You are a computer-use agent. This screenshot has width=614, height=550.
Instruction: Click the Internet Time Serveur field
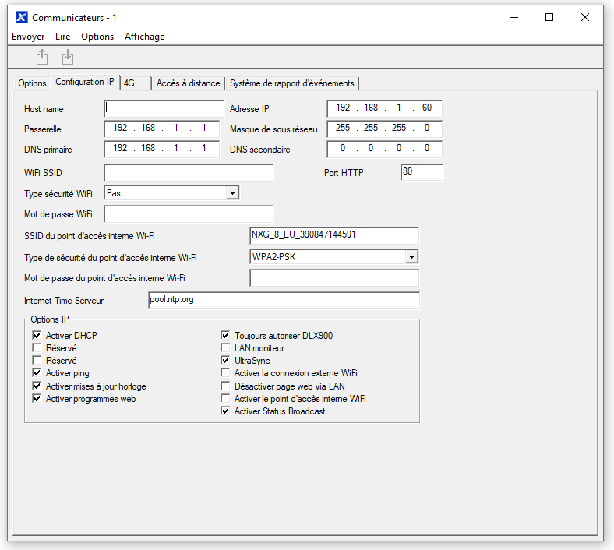284,300
